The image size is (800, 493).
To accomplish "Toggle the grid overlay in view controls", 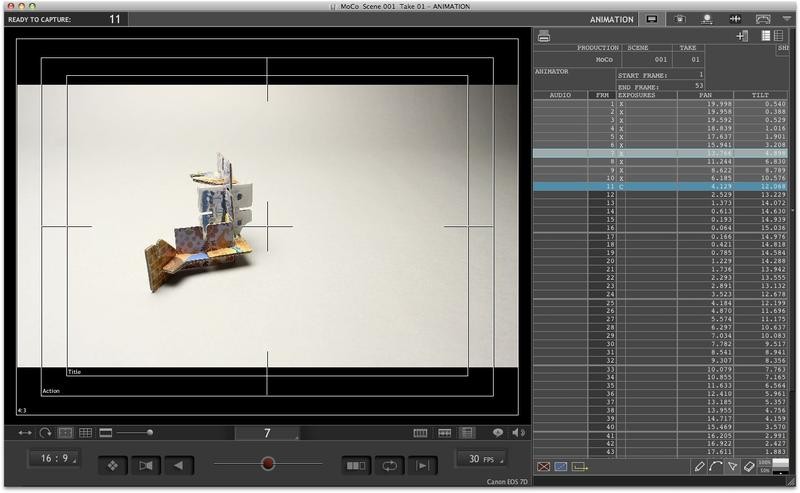I will point(86,432).
